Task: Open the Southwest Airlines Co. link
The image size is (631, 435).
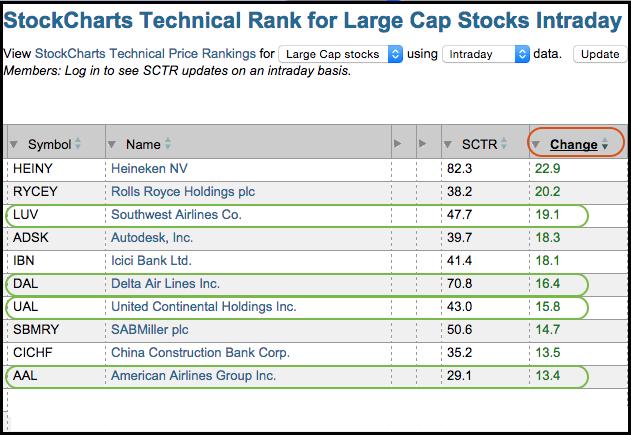Action: [x=176, y=214]
